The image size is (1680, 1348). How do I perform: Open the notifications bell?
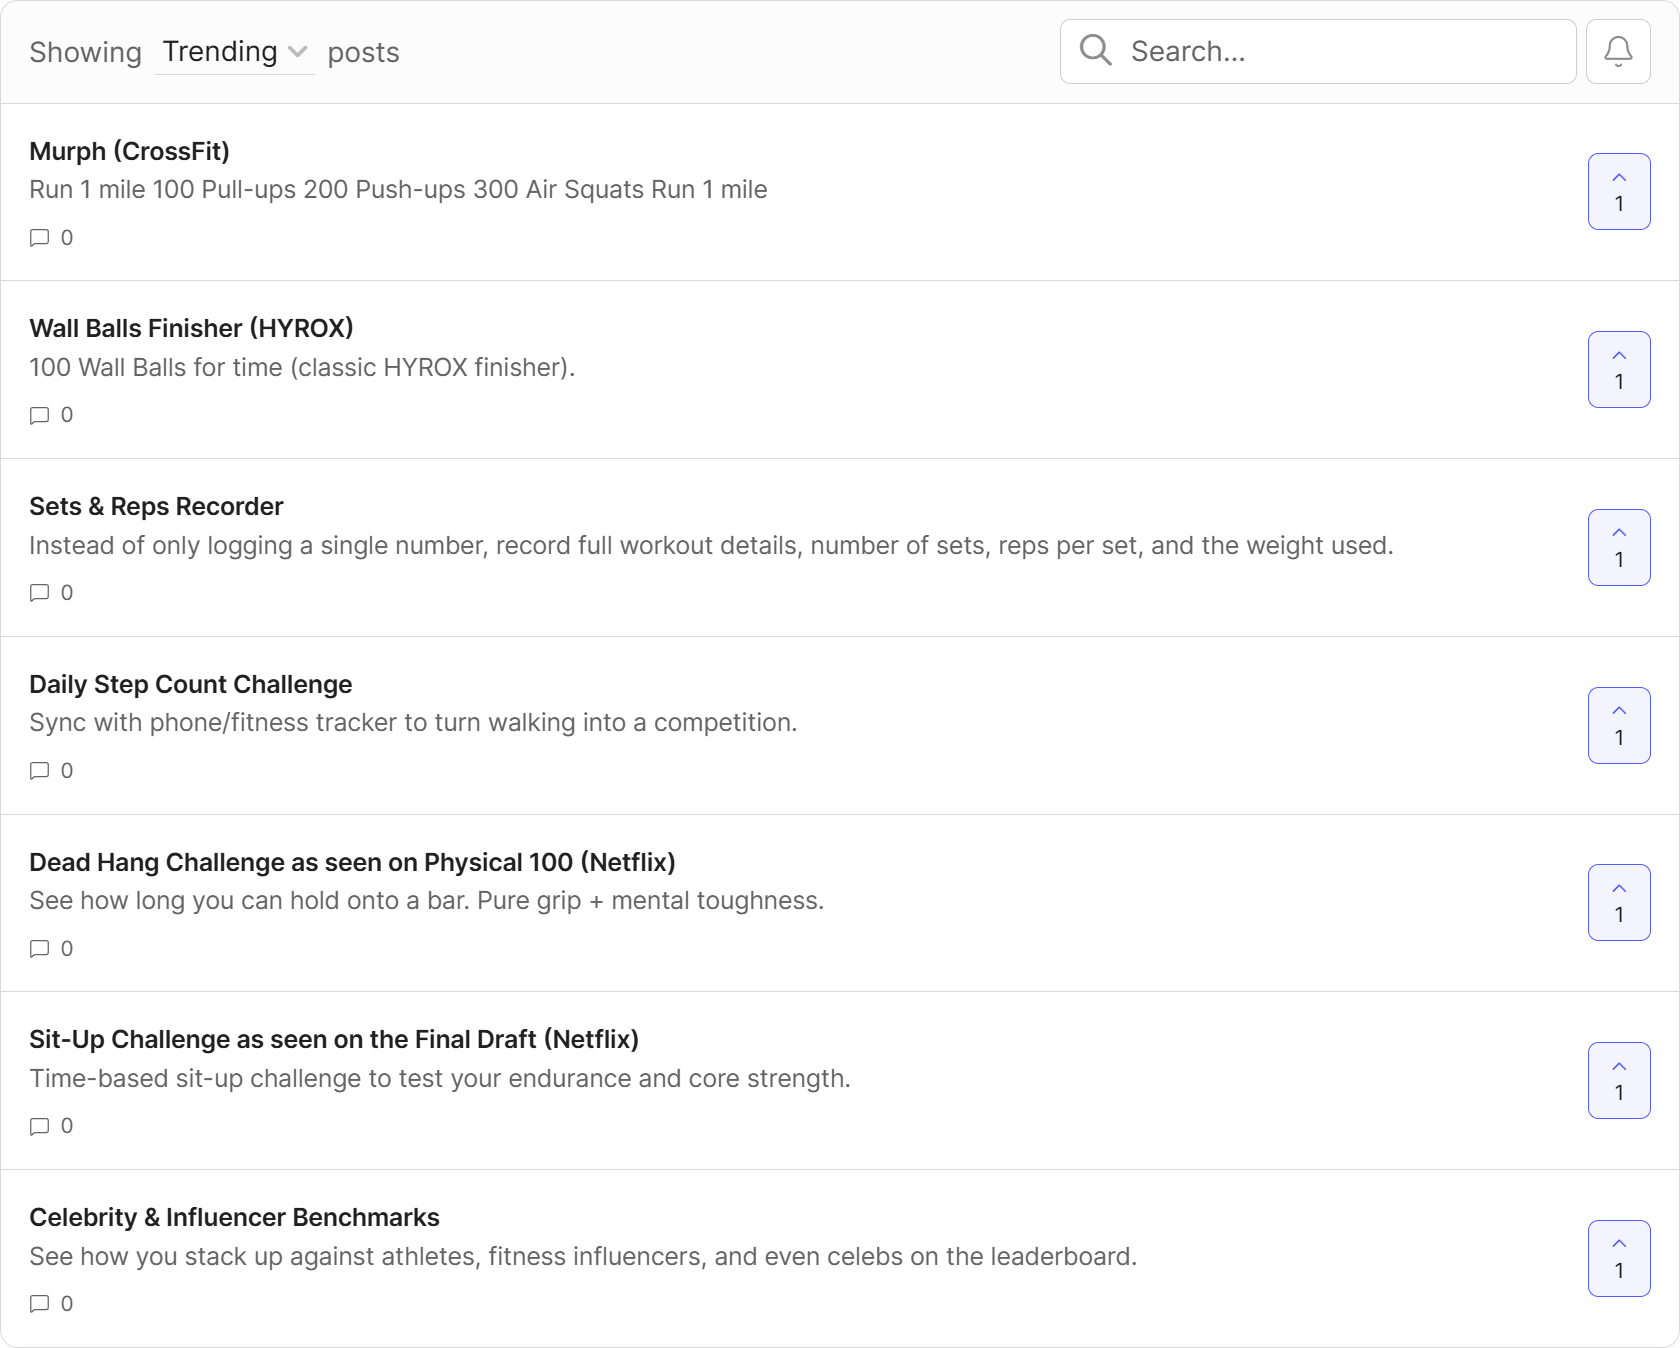1617,51
